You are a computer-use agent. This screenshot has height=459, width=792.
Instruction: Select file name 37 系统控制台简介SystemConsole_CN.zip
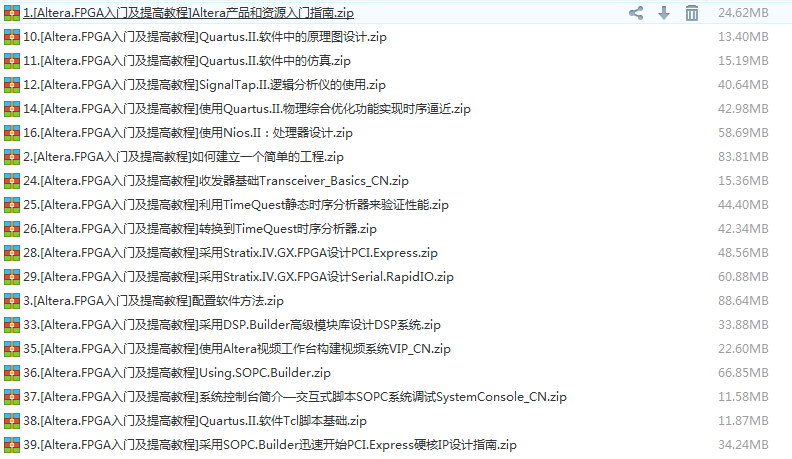click(x=295, y=396)
